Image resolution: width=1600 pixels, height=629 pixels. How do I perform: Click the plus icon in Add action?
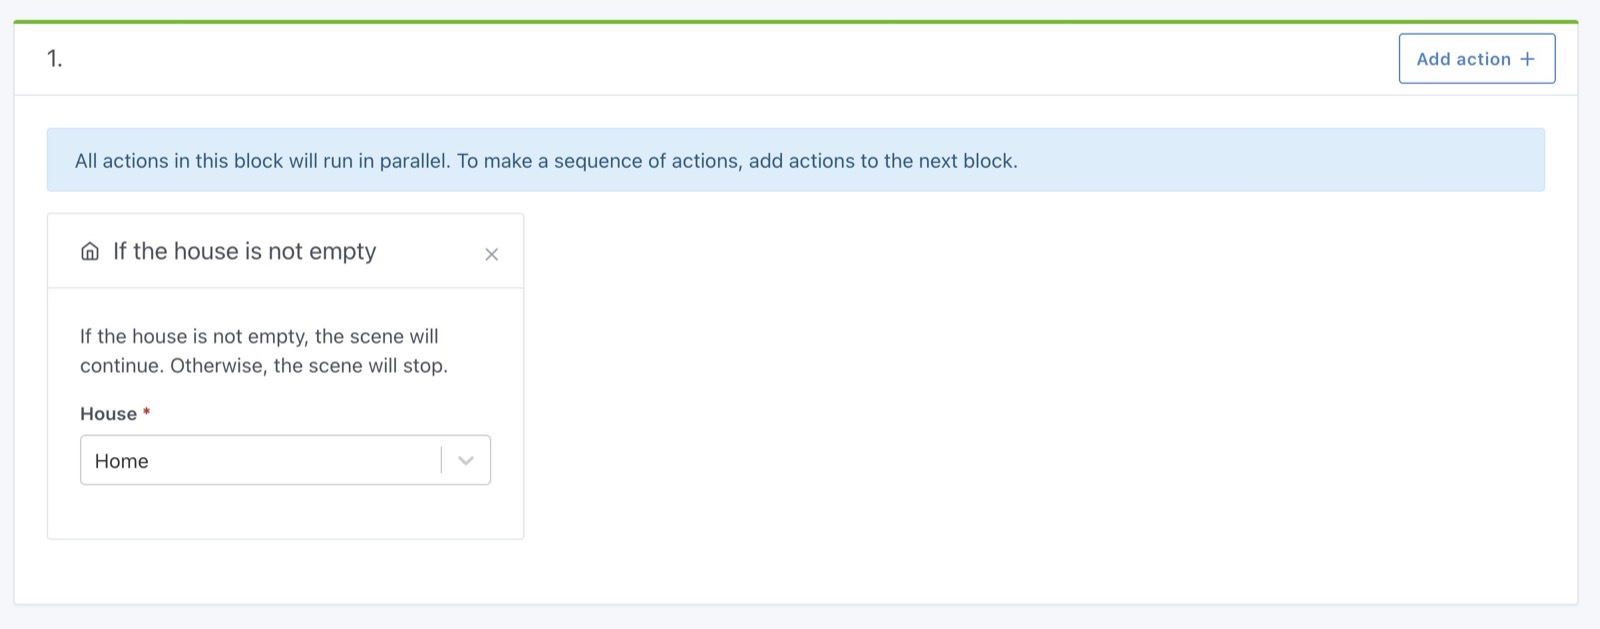coord(1527,59)
